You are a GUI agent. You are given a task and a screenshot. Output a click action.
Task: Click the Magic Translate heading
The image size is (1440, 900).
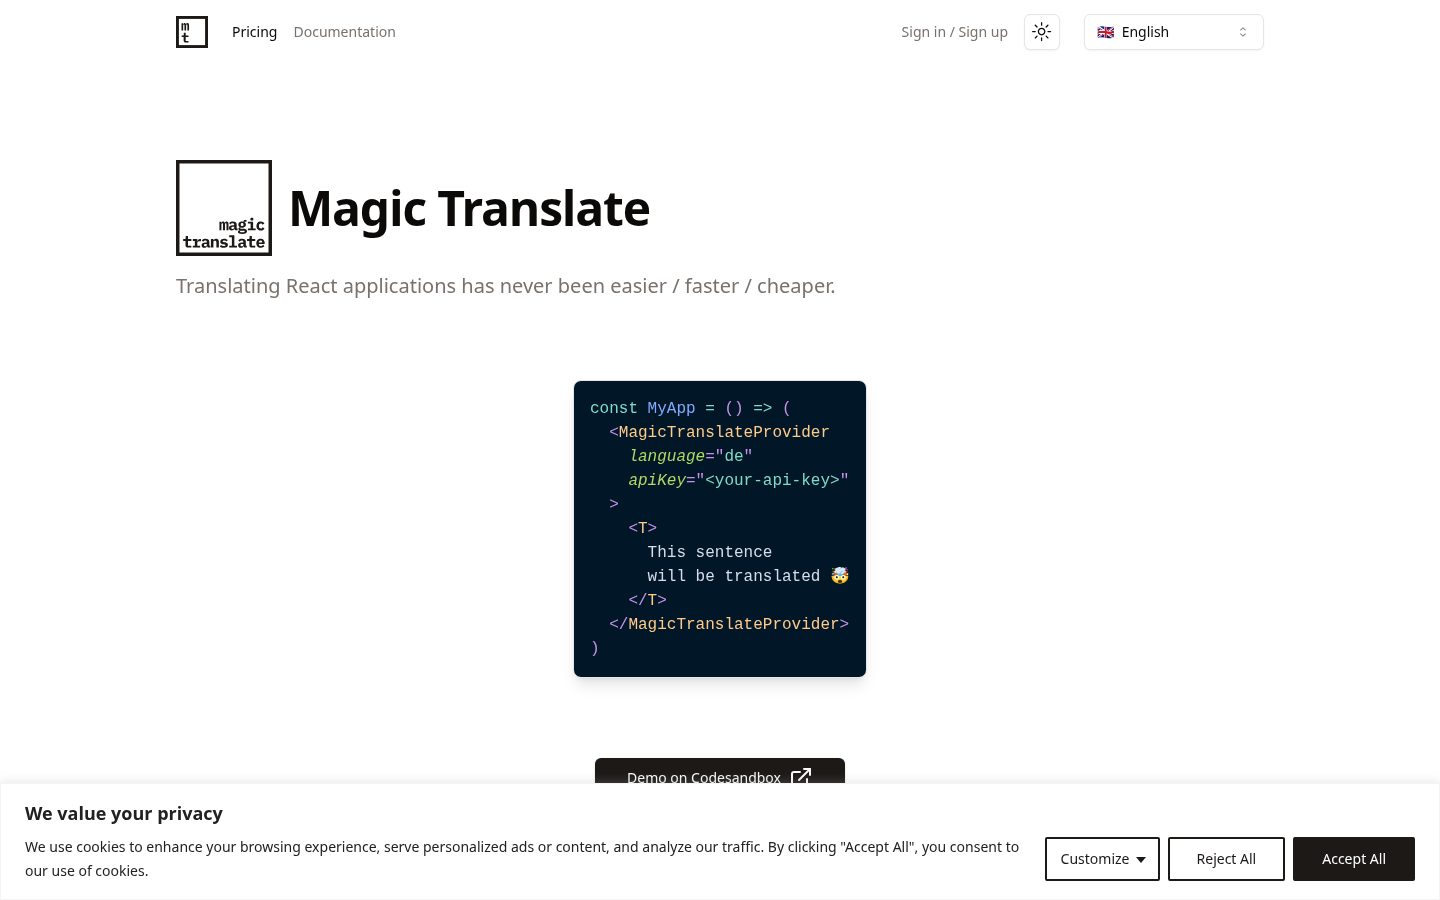pos(469,208)
